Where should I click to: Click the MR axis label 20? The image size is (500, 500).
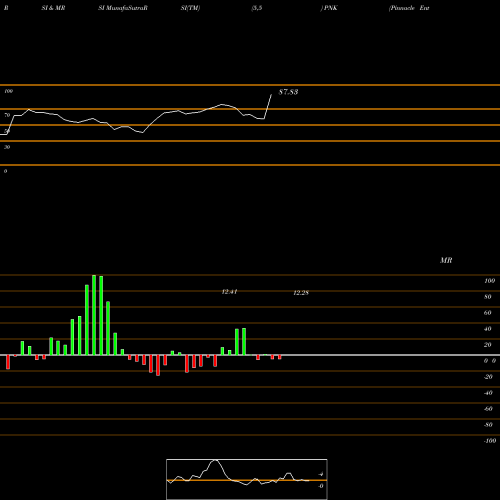point(488,345)
